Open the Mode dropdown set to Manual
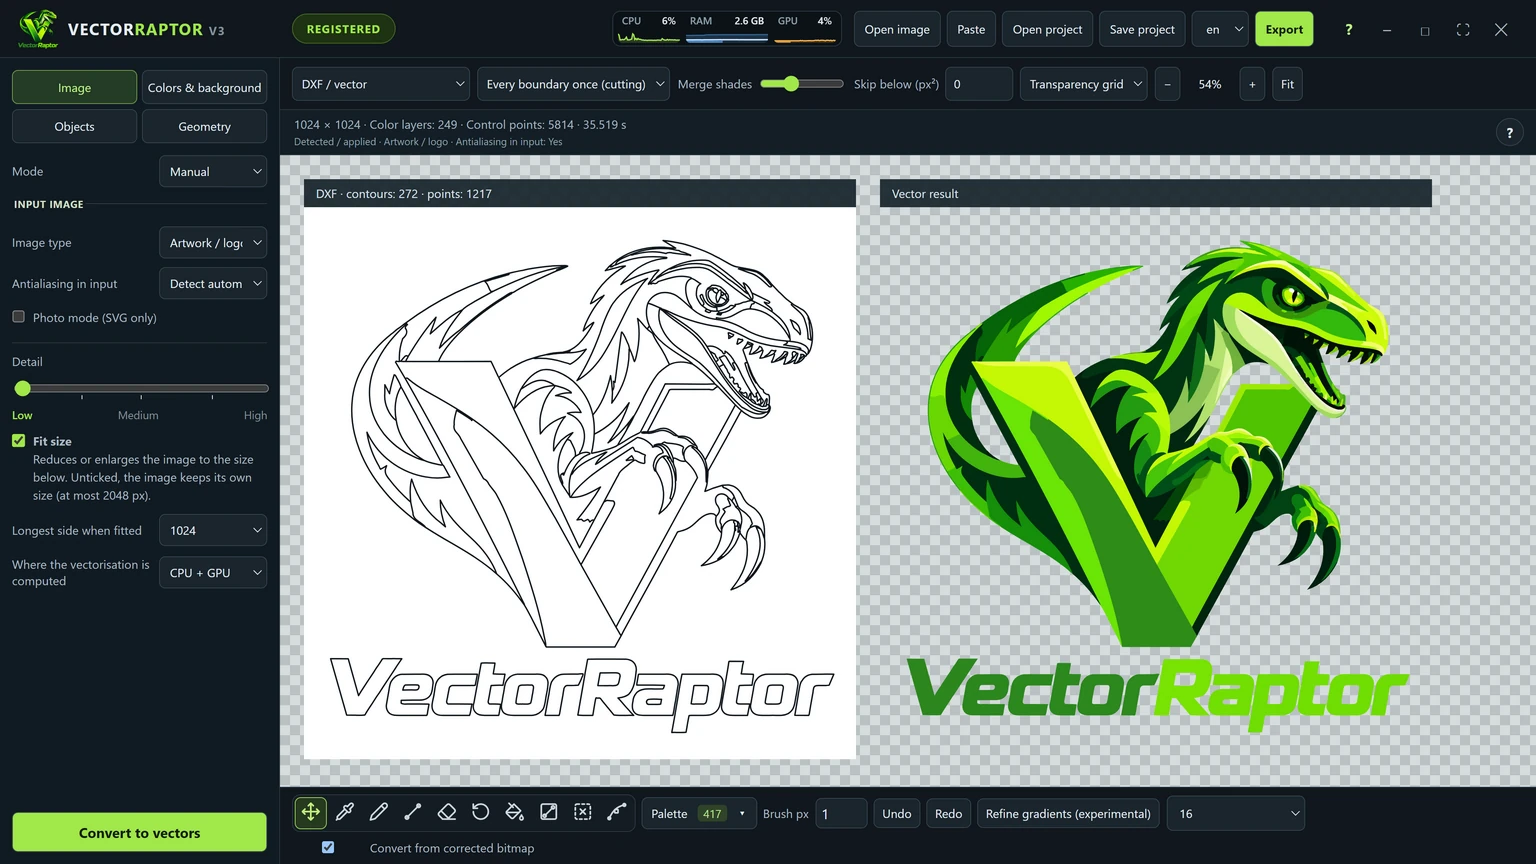1536x864 pixels. point(213,171)
